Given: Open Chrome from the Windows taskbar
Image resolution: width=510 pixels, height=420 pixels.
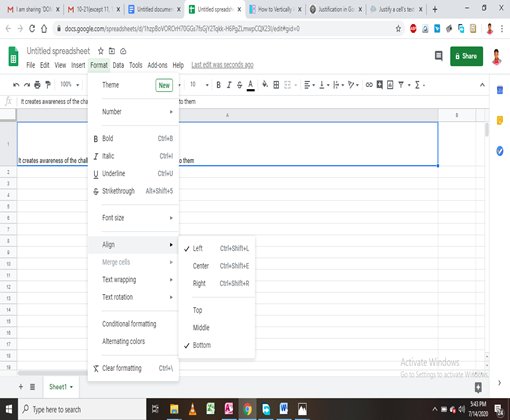Looking at the screenshot, I should 247,409.
